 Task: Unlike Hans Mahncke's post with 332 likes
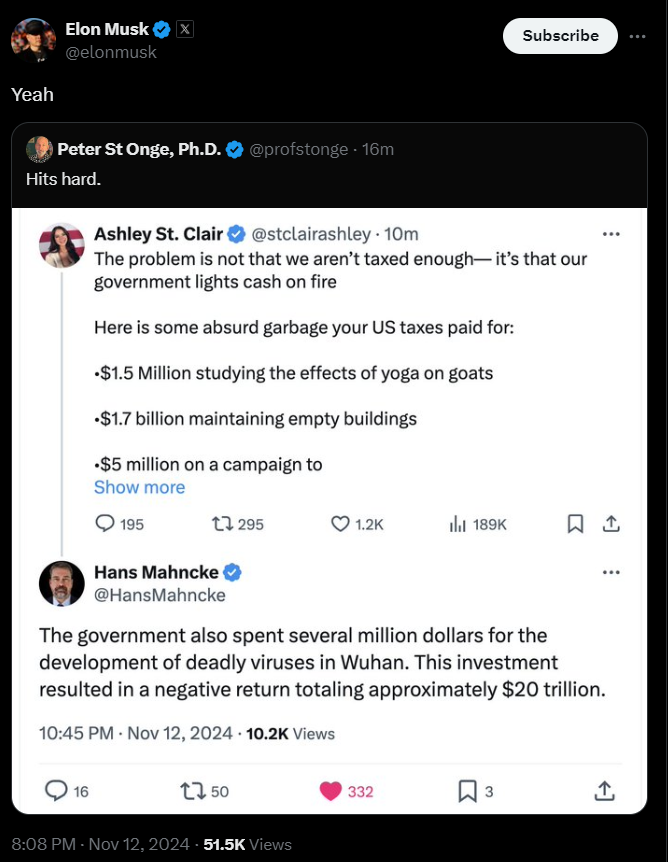[x=331, y=791]
